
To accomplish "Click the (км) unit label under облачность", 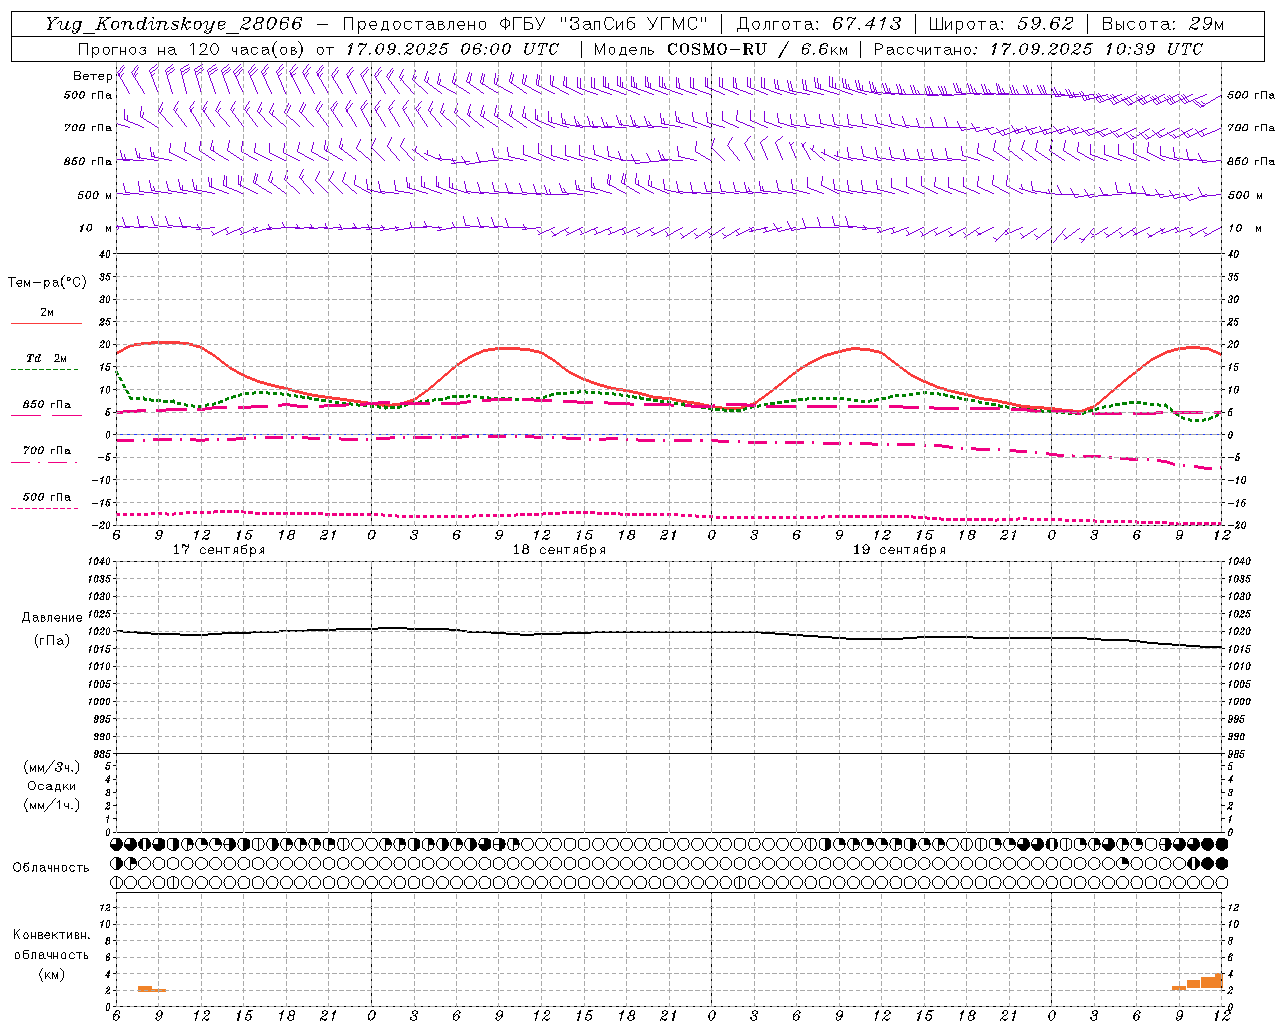I will coord(51,974).
